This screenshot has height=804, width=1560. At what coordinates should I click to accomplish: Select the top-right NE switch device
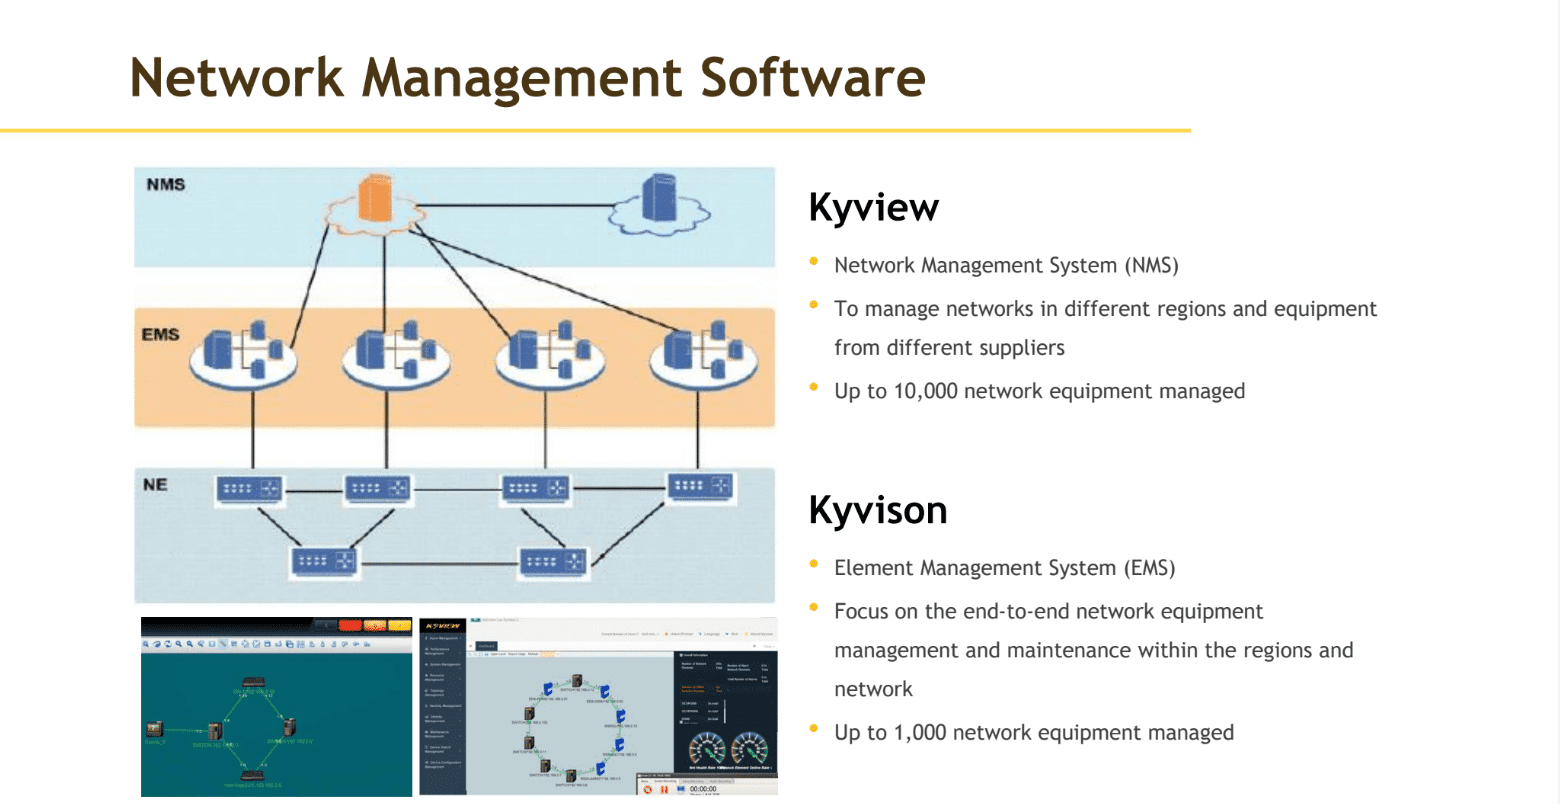click(x=701, y=486)
